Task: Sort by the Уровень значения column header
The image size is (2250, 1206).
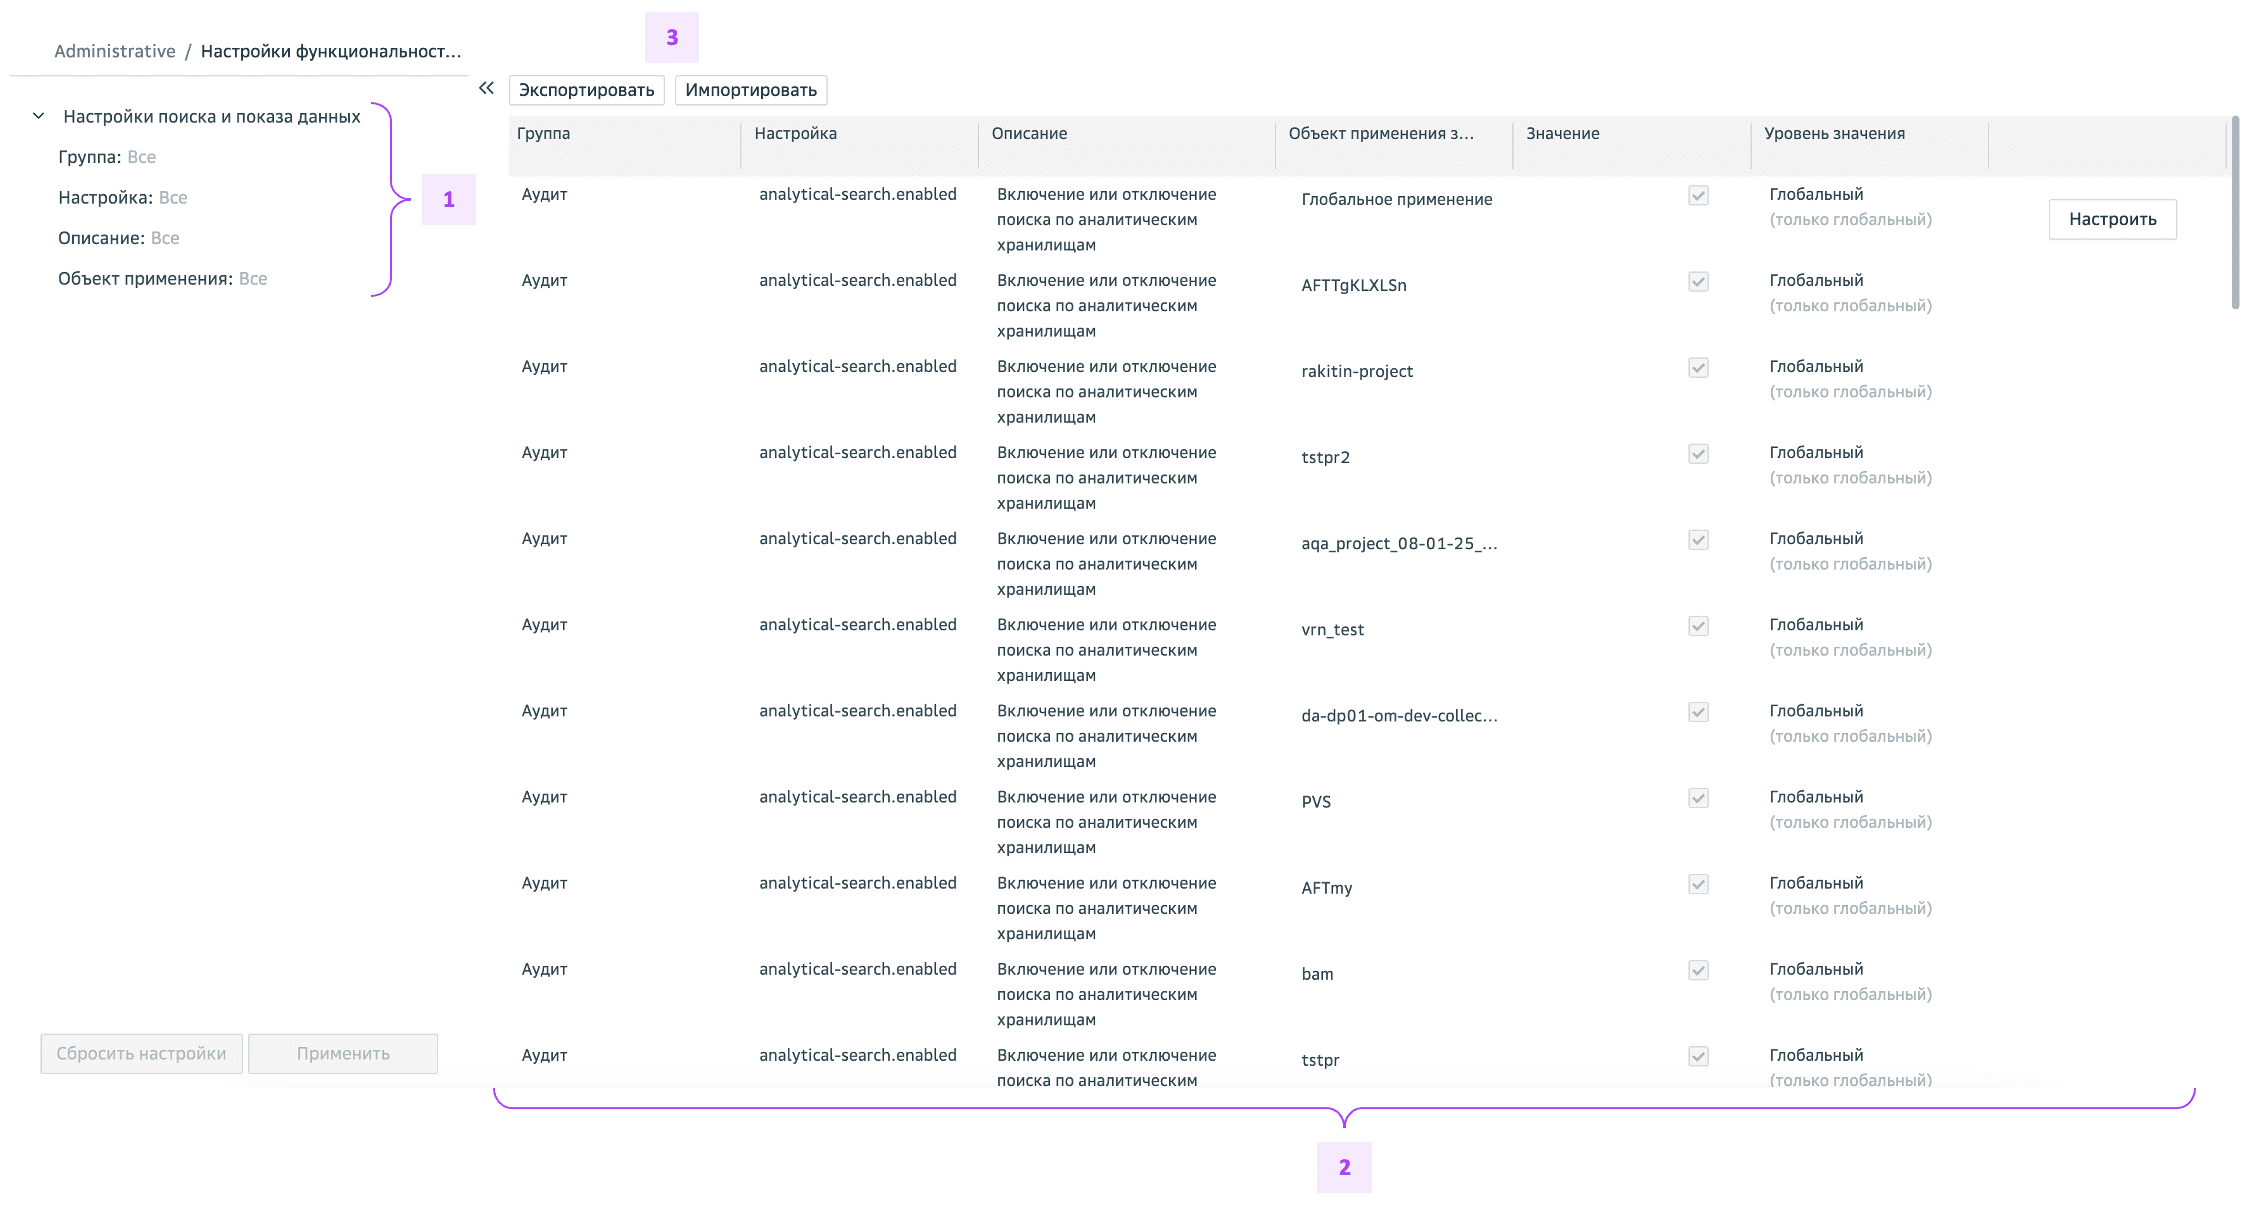Action: click(1834, 134)
